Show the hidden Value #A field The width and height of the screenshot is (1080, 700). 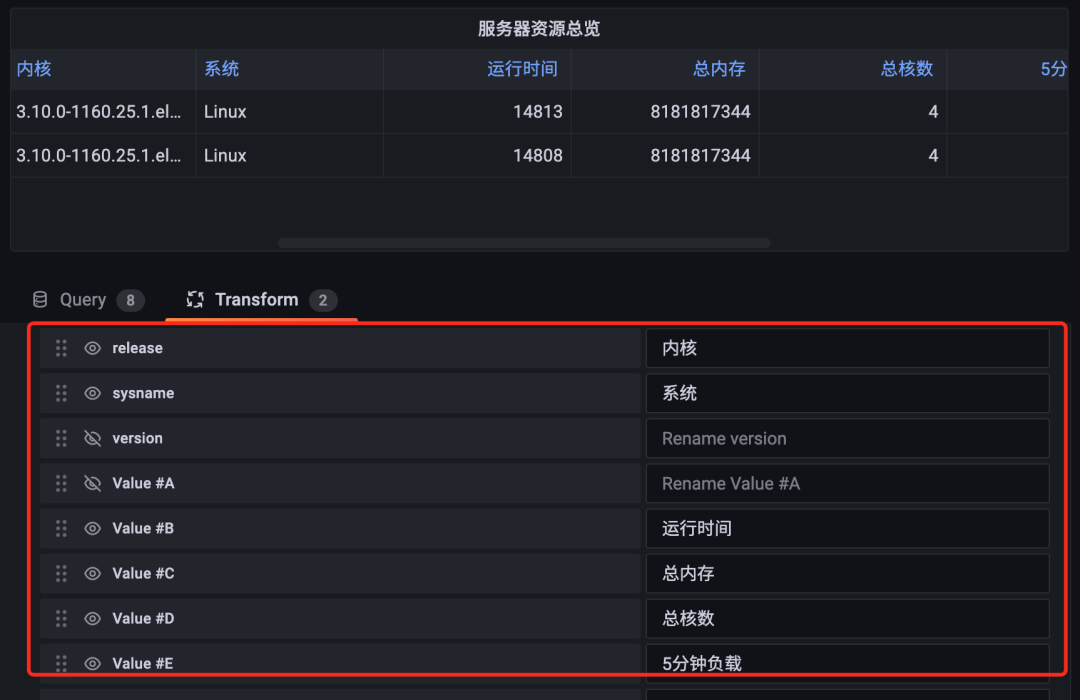click(92, 484)
